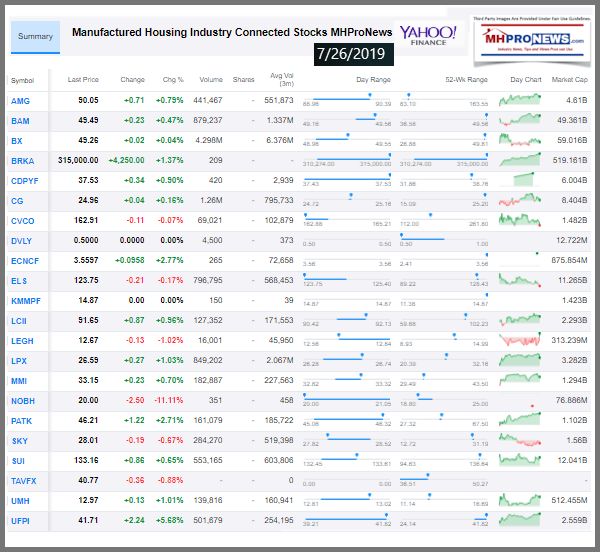The width and height of the screenshot is (600, 552).
Task: Select PATK last price 46.21
Action: click(88, 420)
